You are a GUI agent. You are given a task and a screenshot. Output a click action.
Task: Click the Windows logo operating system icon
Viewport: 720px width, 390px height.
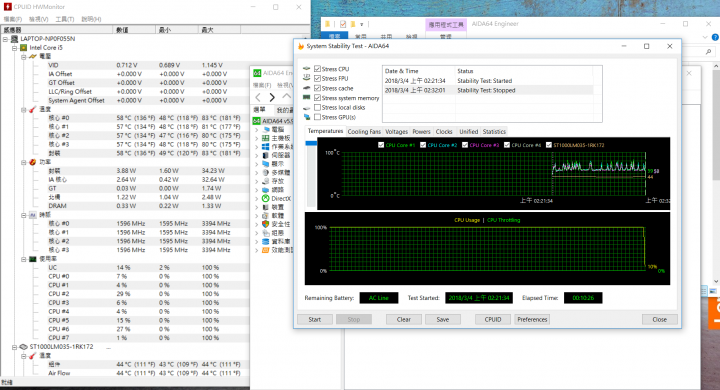[x=265, y=147]
